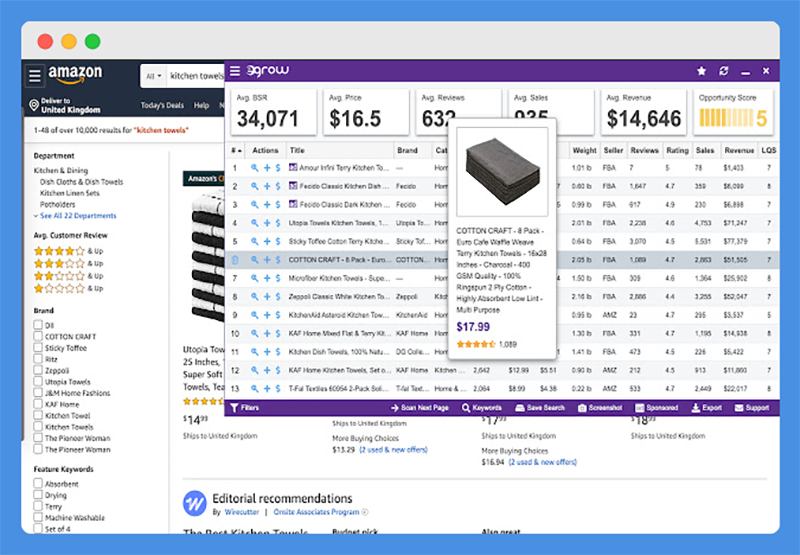
Task: Click the striped towels product image
Action: pyautogui.click(x=208, y=255)
